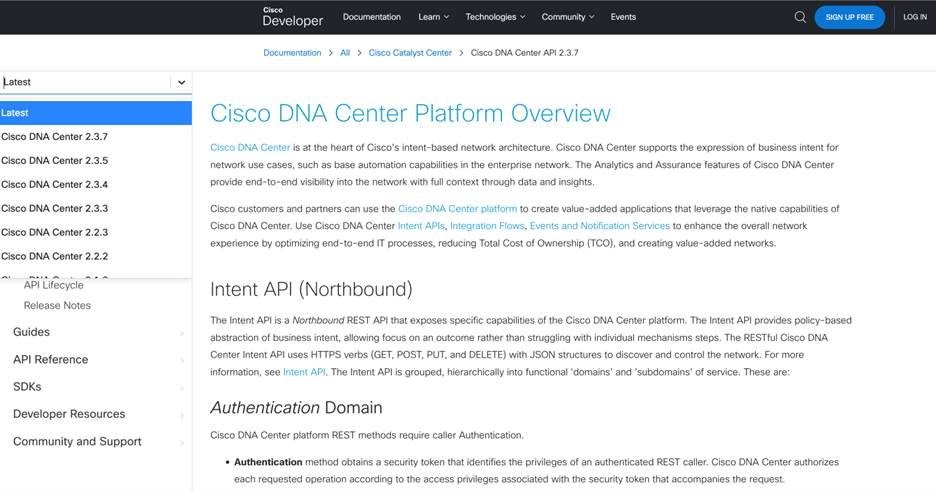Expand the Learn menu
The height and width of the screenshot is (491, 936).
433,17
